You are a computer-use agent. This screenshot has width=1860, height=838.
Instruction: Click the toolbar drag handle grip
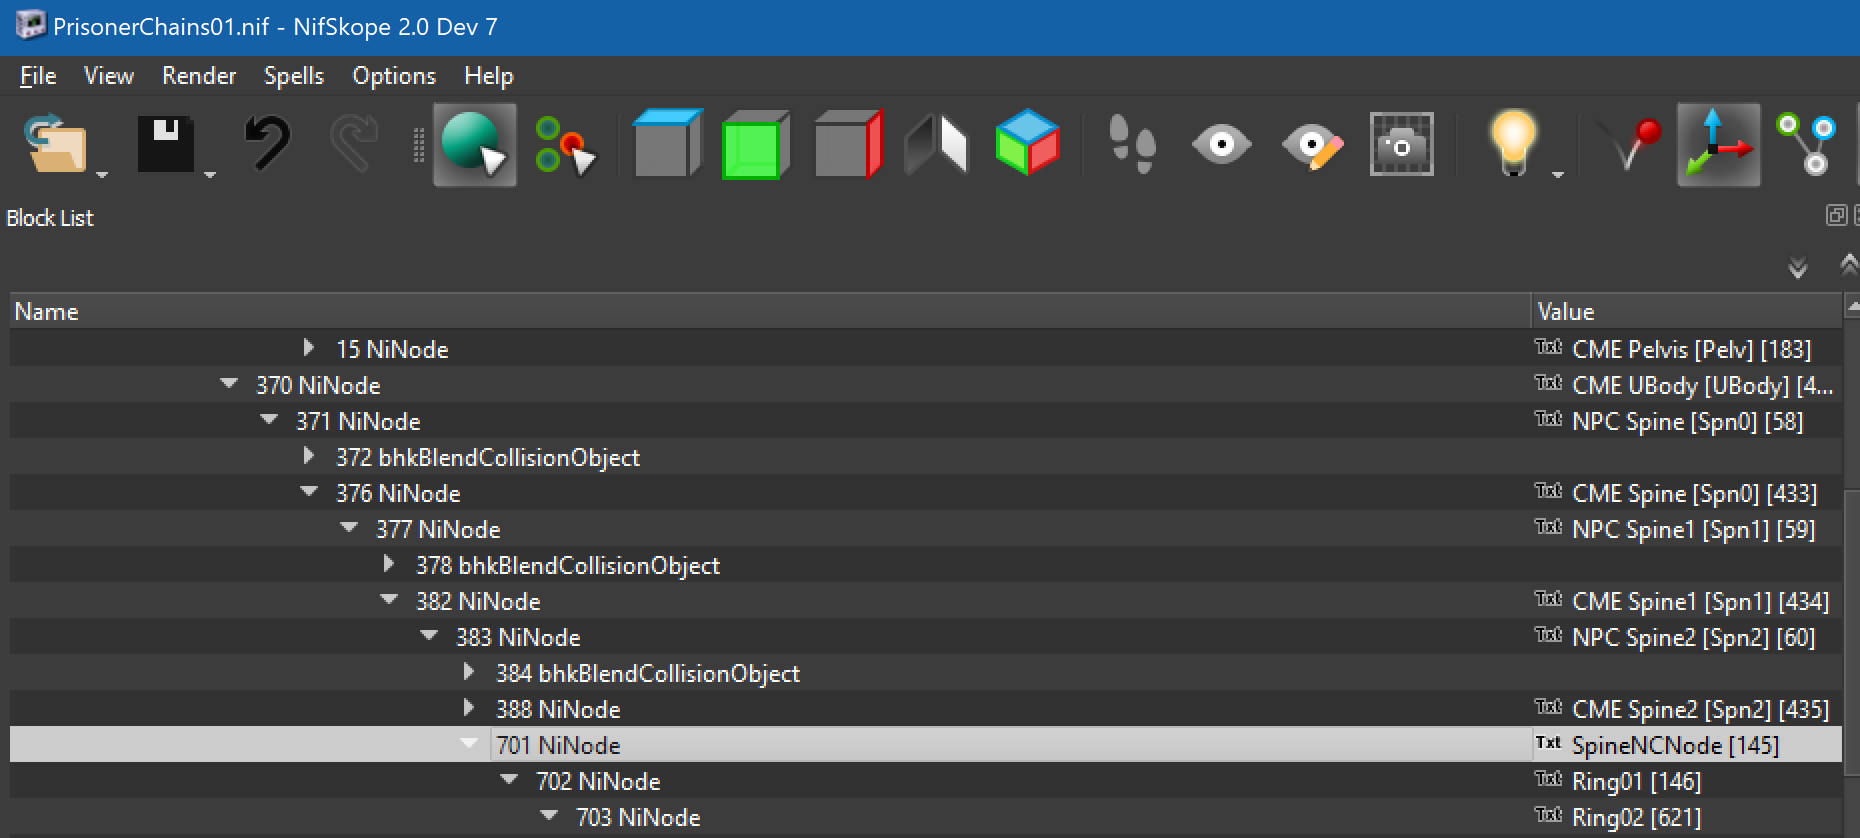click(x=419, y=144)
